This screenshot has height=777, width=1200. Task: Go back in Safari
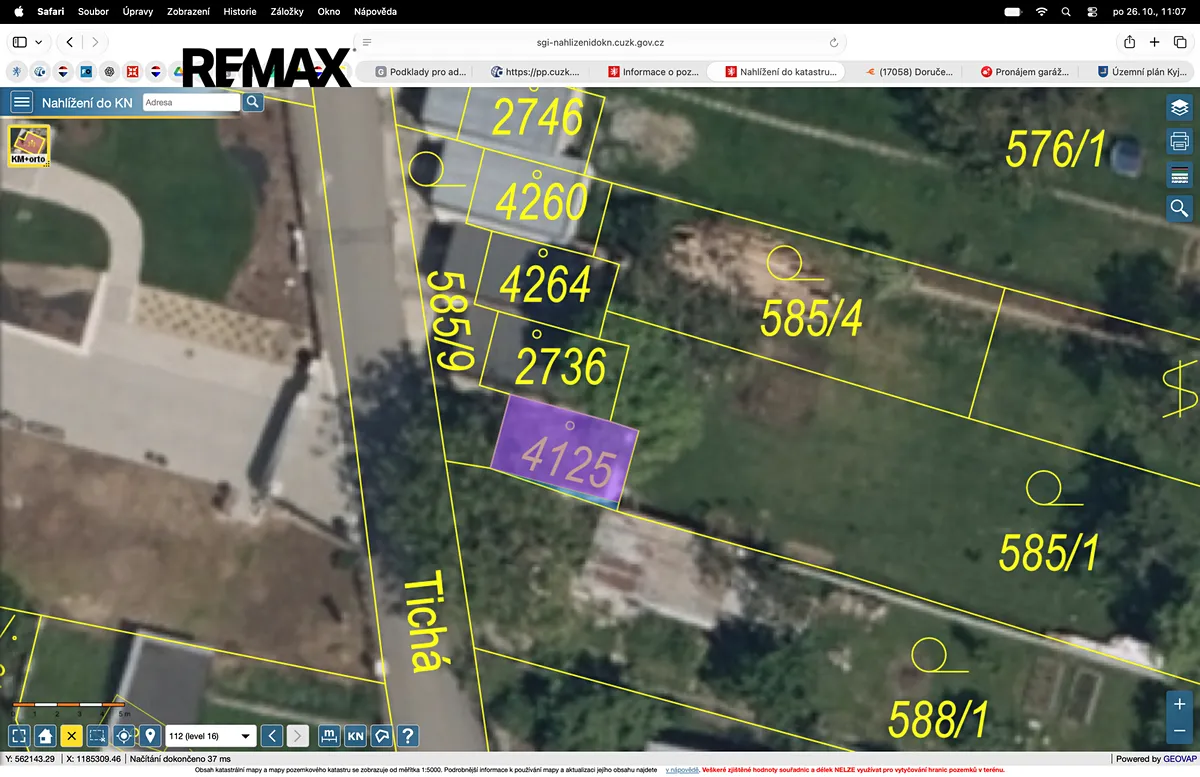tap(69, 42)
